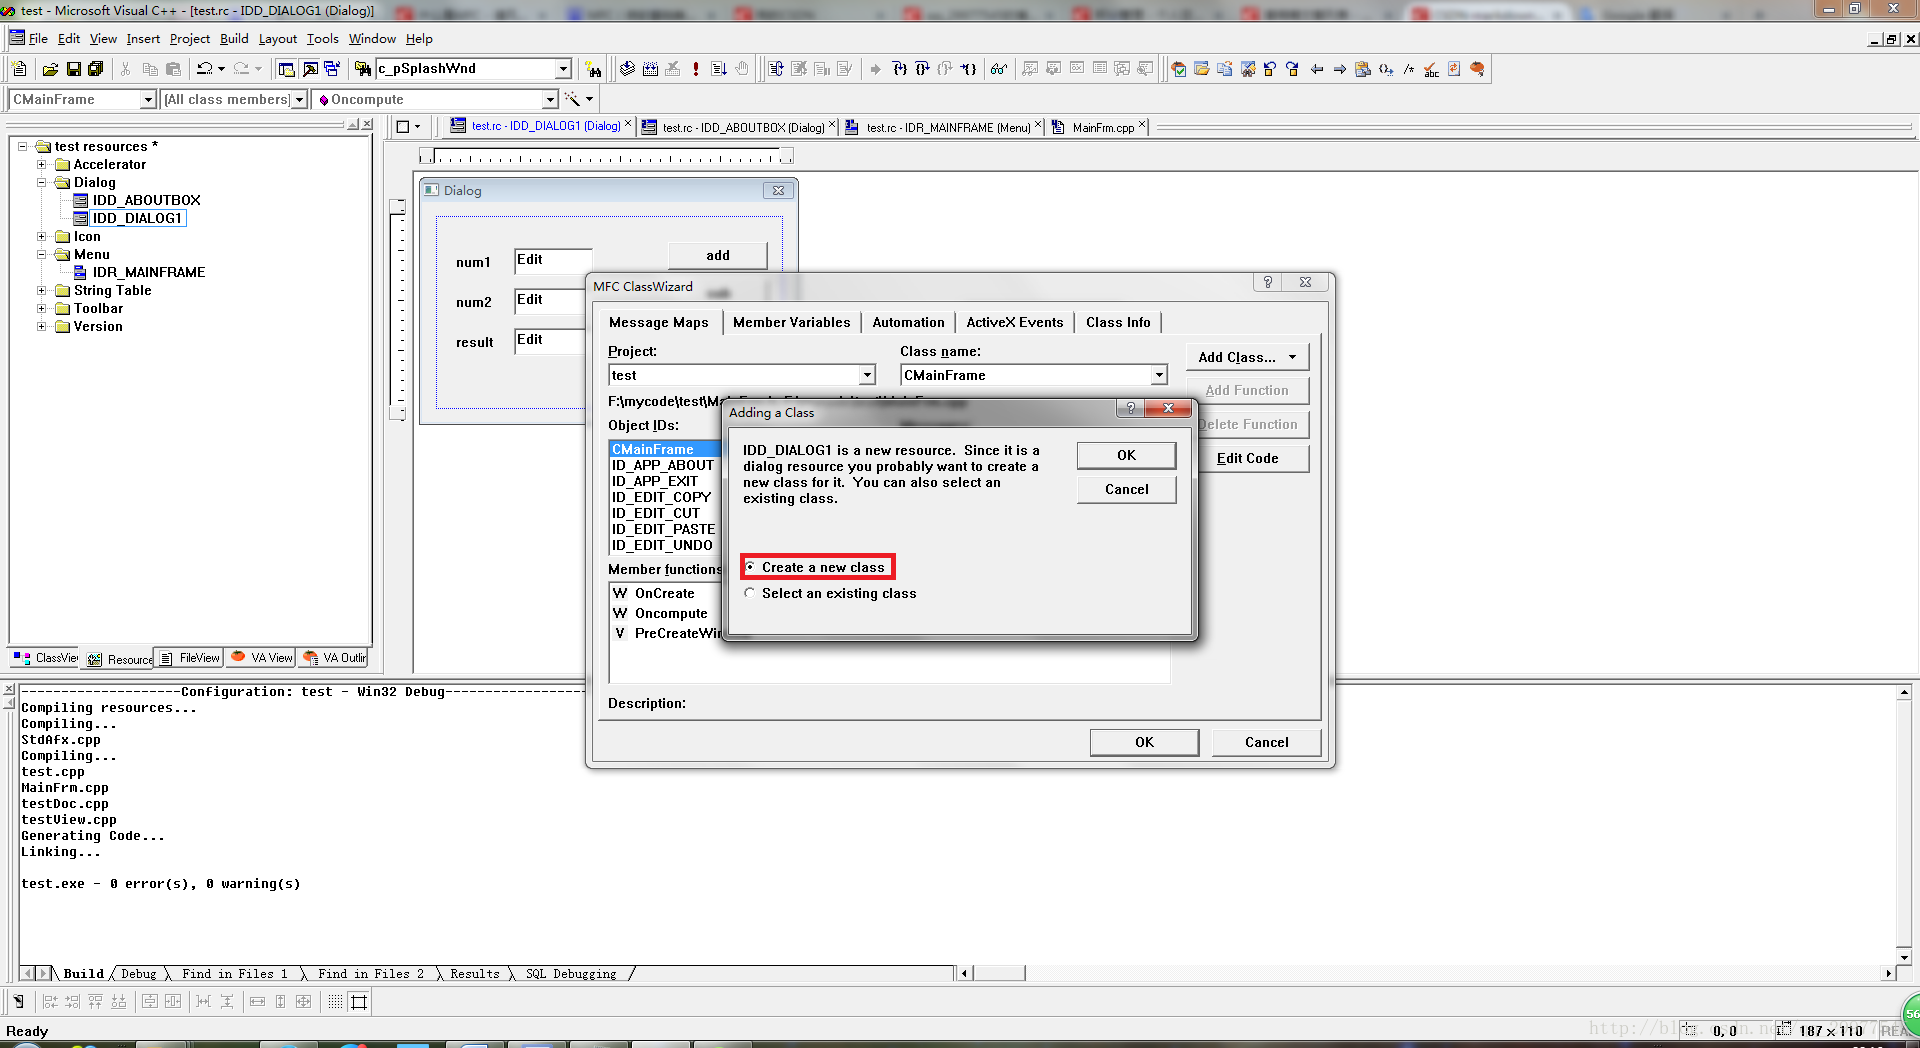Viewport: 1920px width, 1048px height.
Task: Open the All class members filter dropdown
Action: pyautogui.click(x=299, y=99)
